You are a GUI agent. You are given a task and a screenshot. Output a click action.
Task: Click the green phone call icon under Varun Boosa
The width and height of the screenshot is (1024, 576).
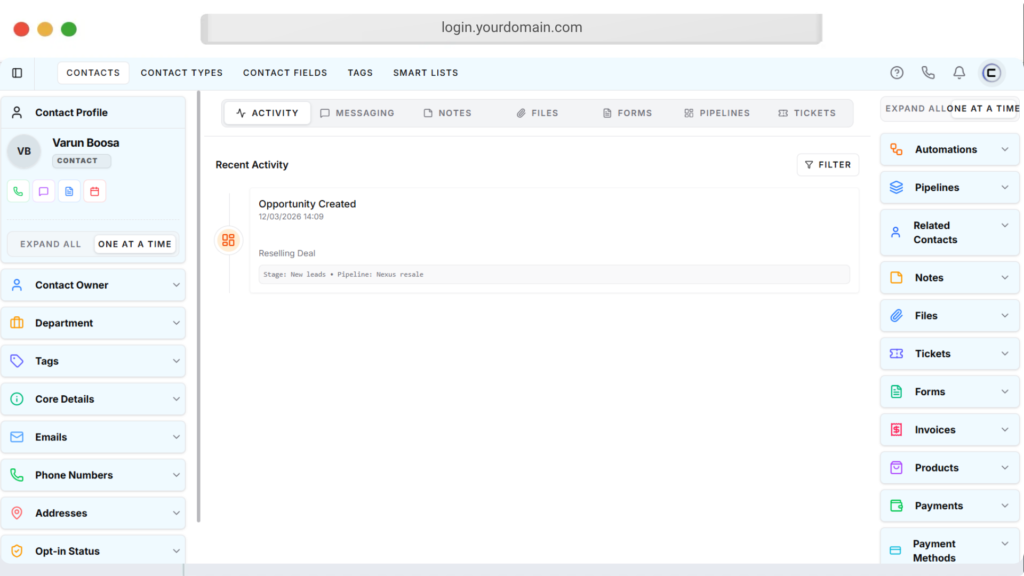[18, 191]
